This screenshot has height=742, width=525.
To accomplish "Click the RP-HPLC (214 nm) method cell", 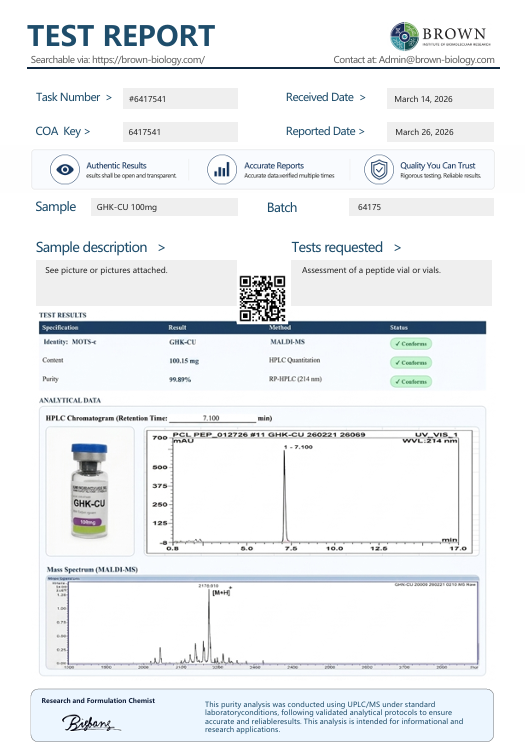I will [295, 379].
